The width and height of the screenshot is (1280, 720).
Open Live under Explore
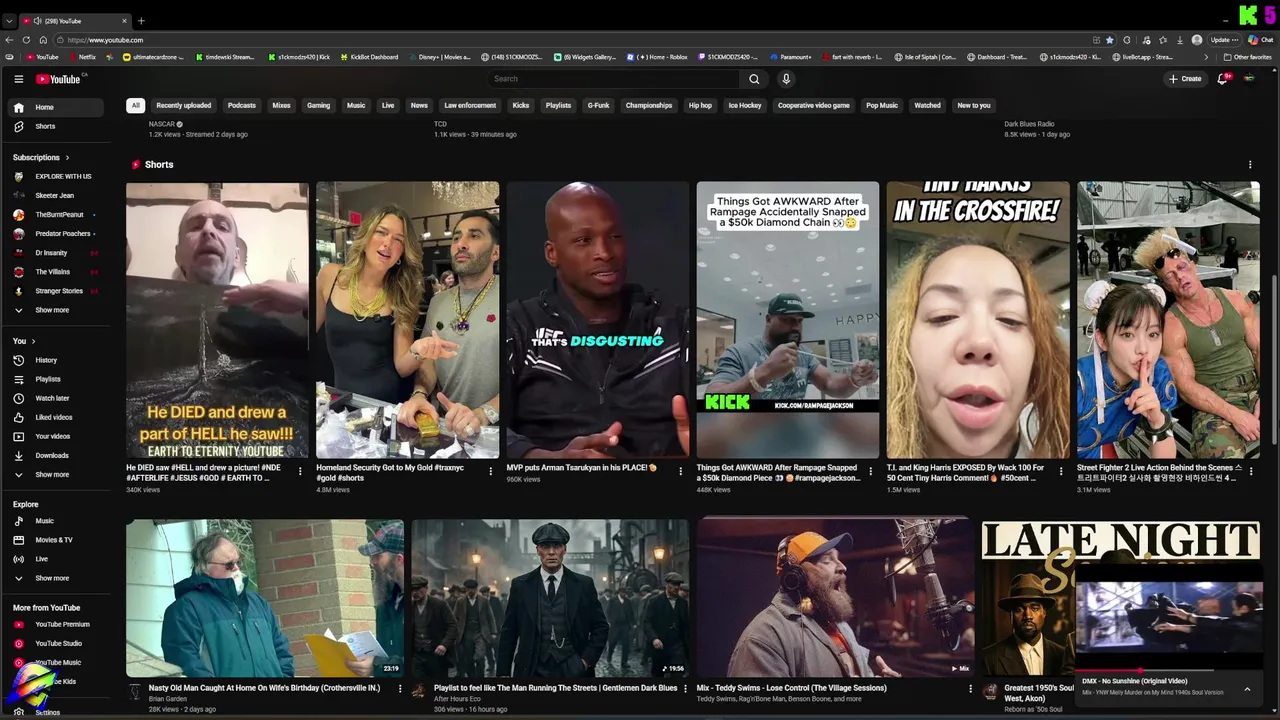pyautogui.click(x=57, y=559)
